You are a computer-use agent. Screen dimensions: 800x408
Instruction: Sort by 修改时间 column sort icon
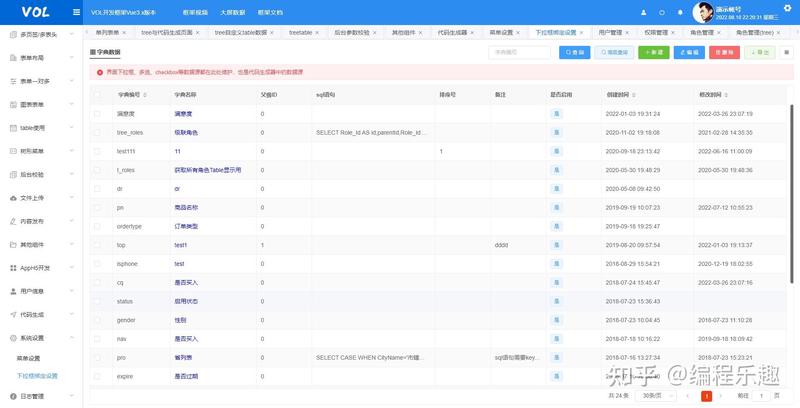pyautogui.click(x=726, y=95)
